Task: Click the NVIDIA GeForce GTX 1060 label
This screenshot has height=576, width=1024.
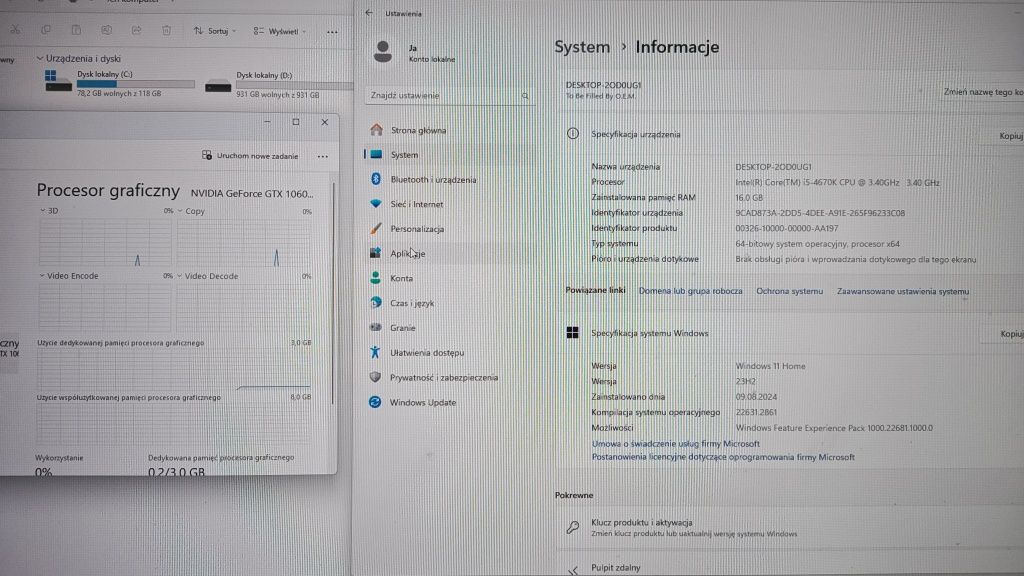Action: point(252,194)
